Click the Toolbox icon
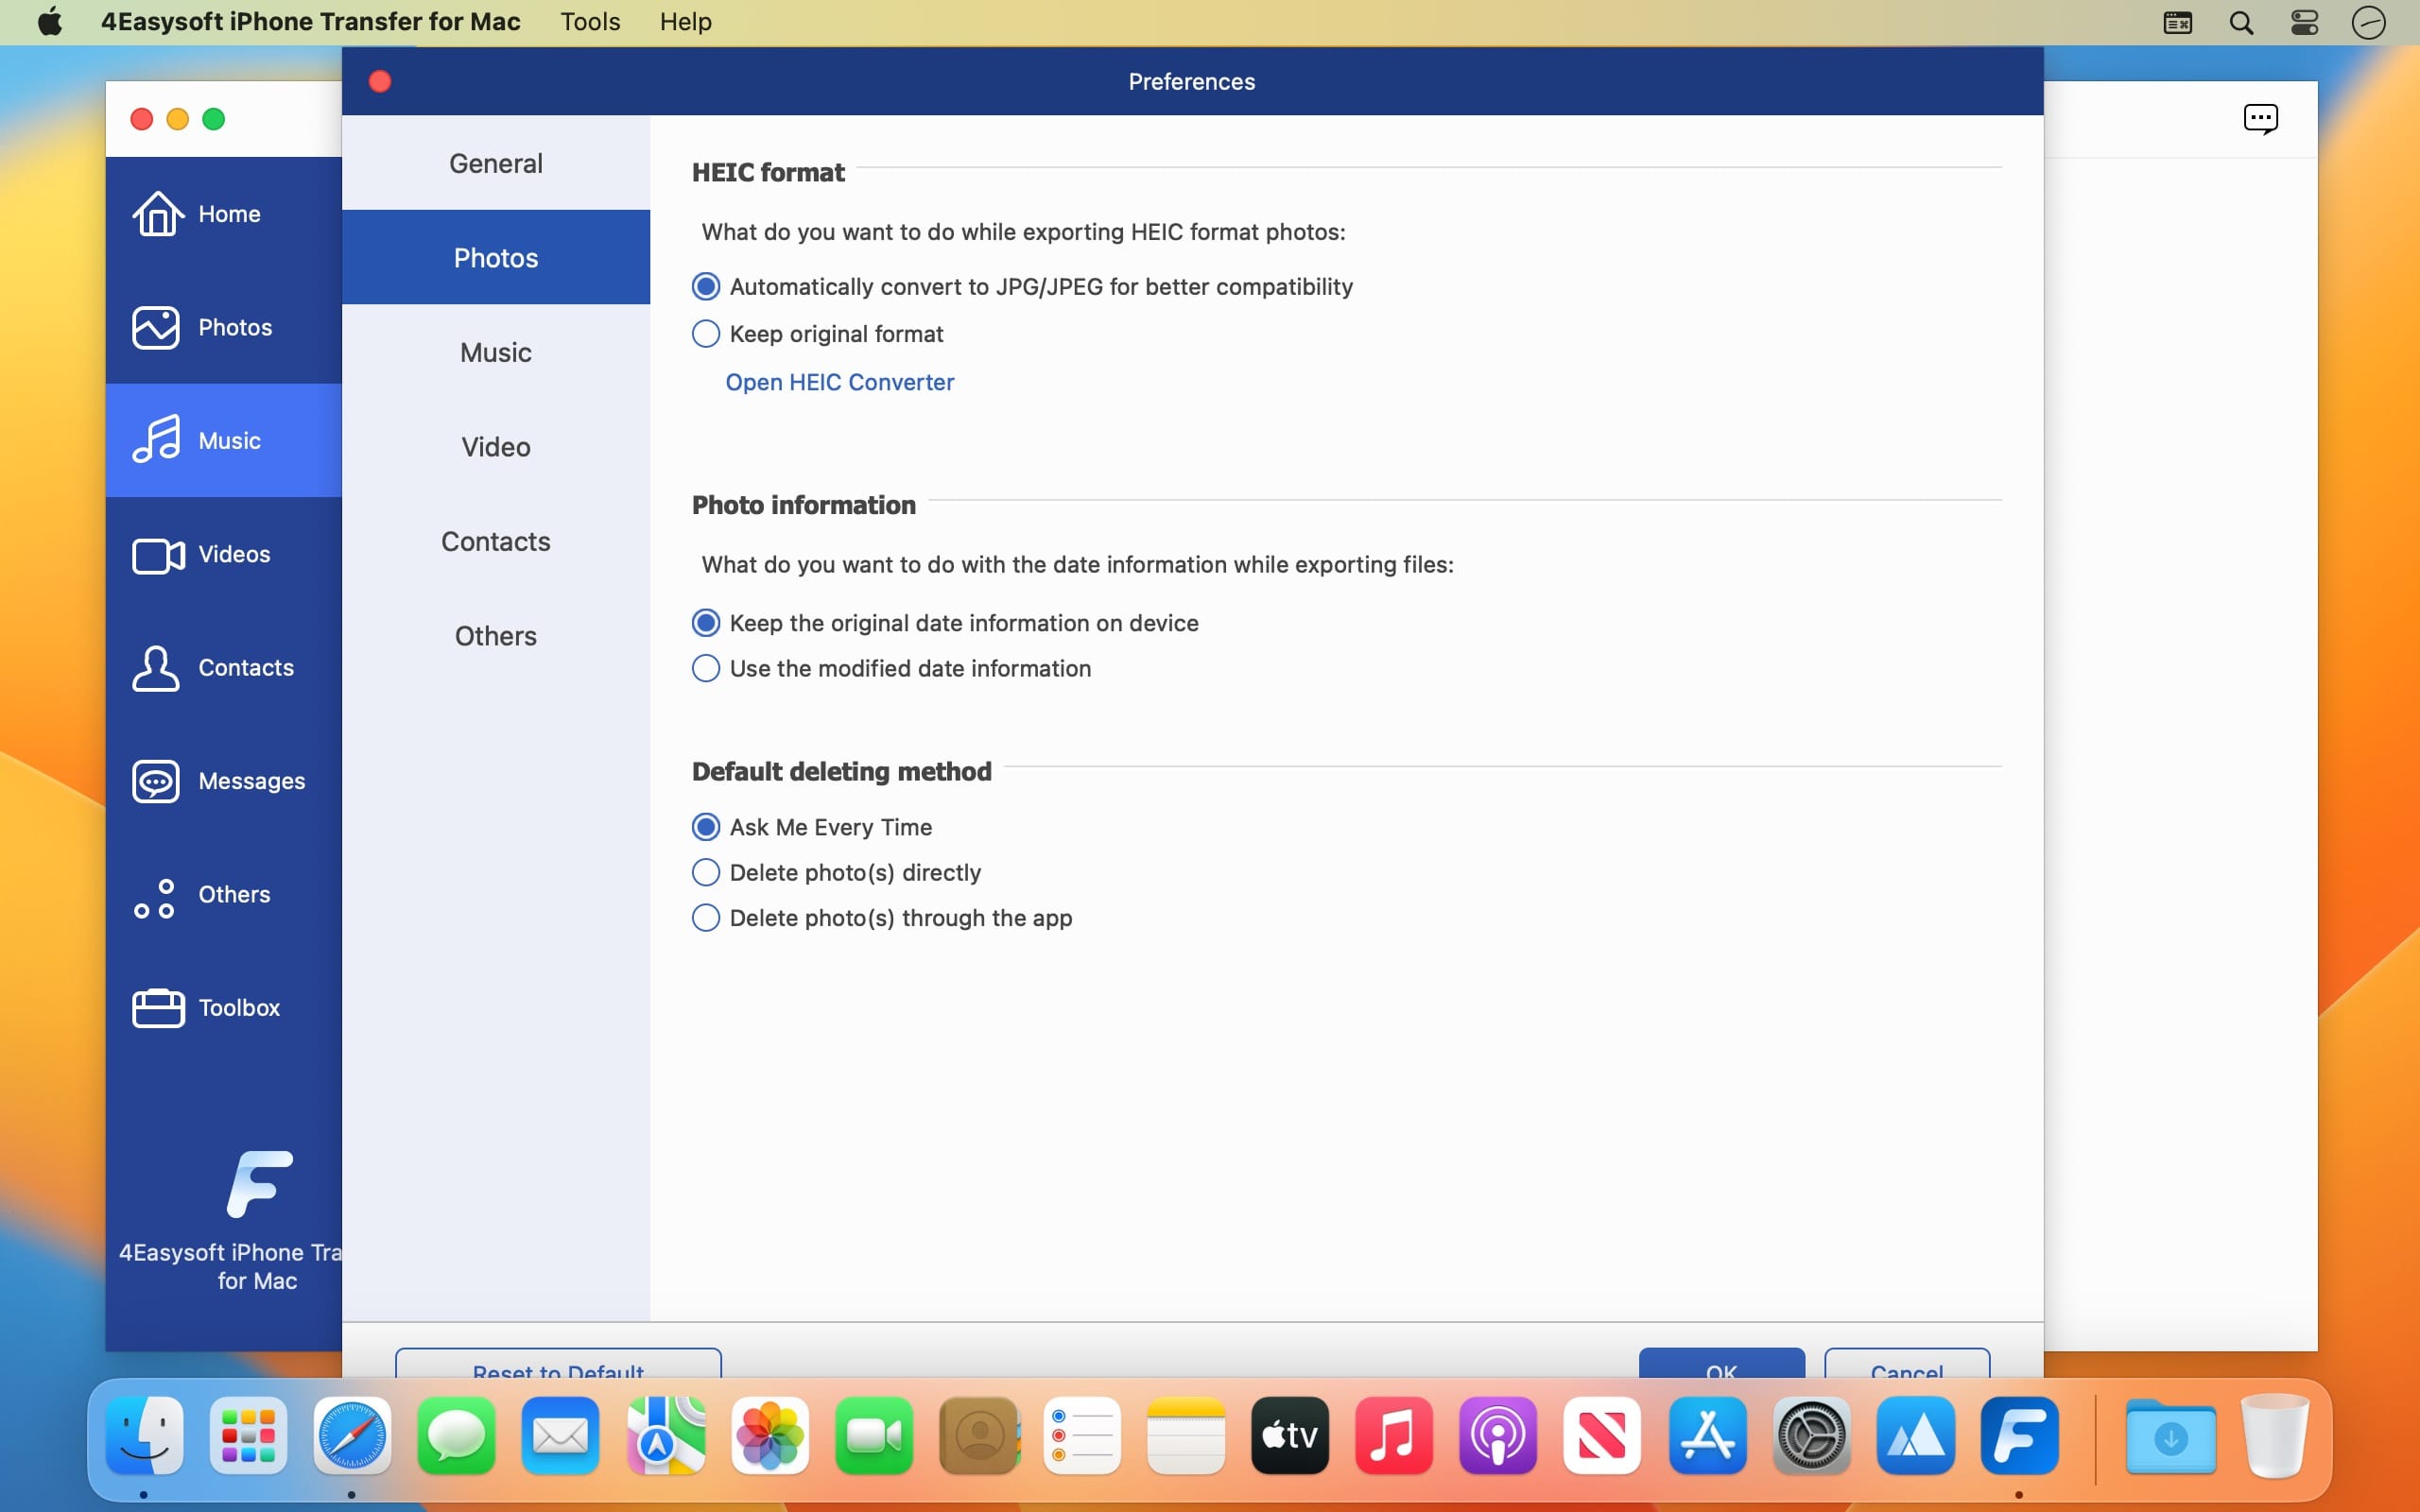This screenshot has width=2420, height=1512. tap(157, 1007)
